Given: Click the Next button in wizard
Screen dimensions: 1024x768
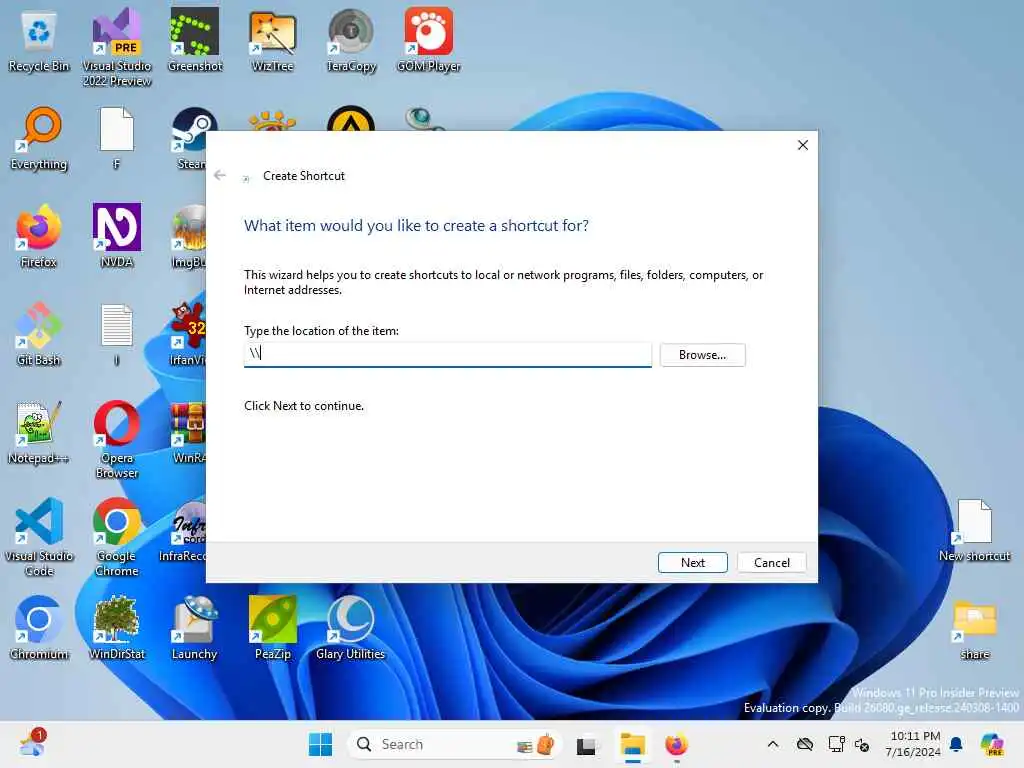Looking at the screenshot, I should point(692,562).
